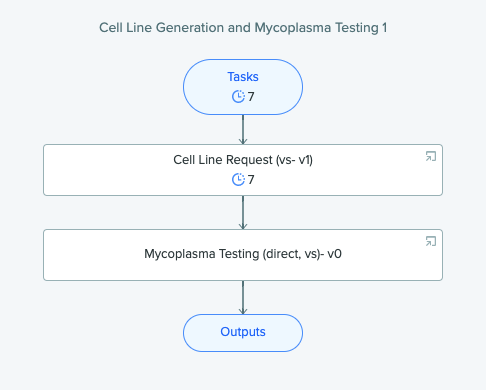The image size is (486, 390).
Task: Click pending clock icon in Cell Line Request
Action: click(x=238, y=180)
